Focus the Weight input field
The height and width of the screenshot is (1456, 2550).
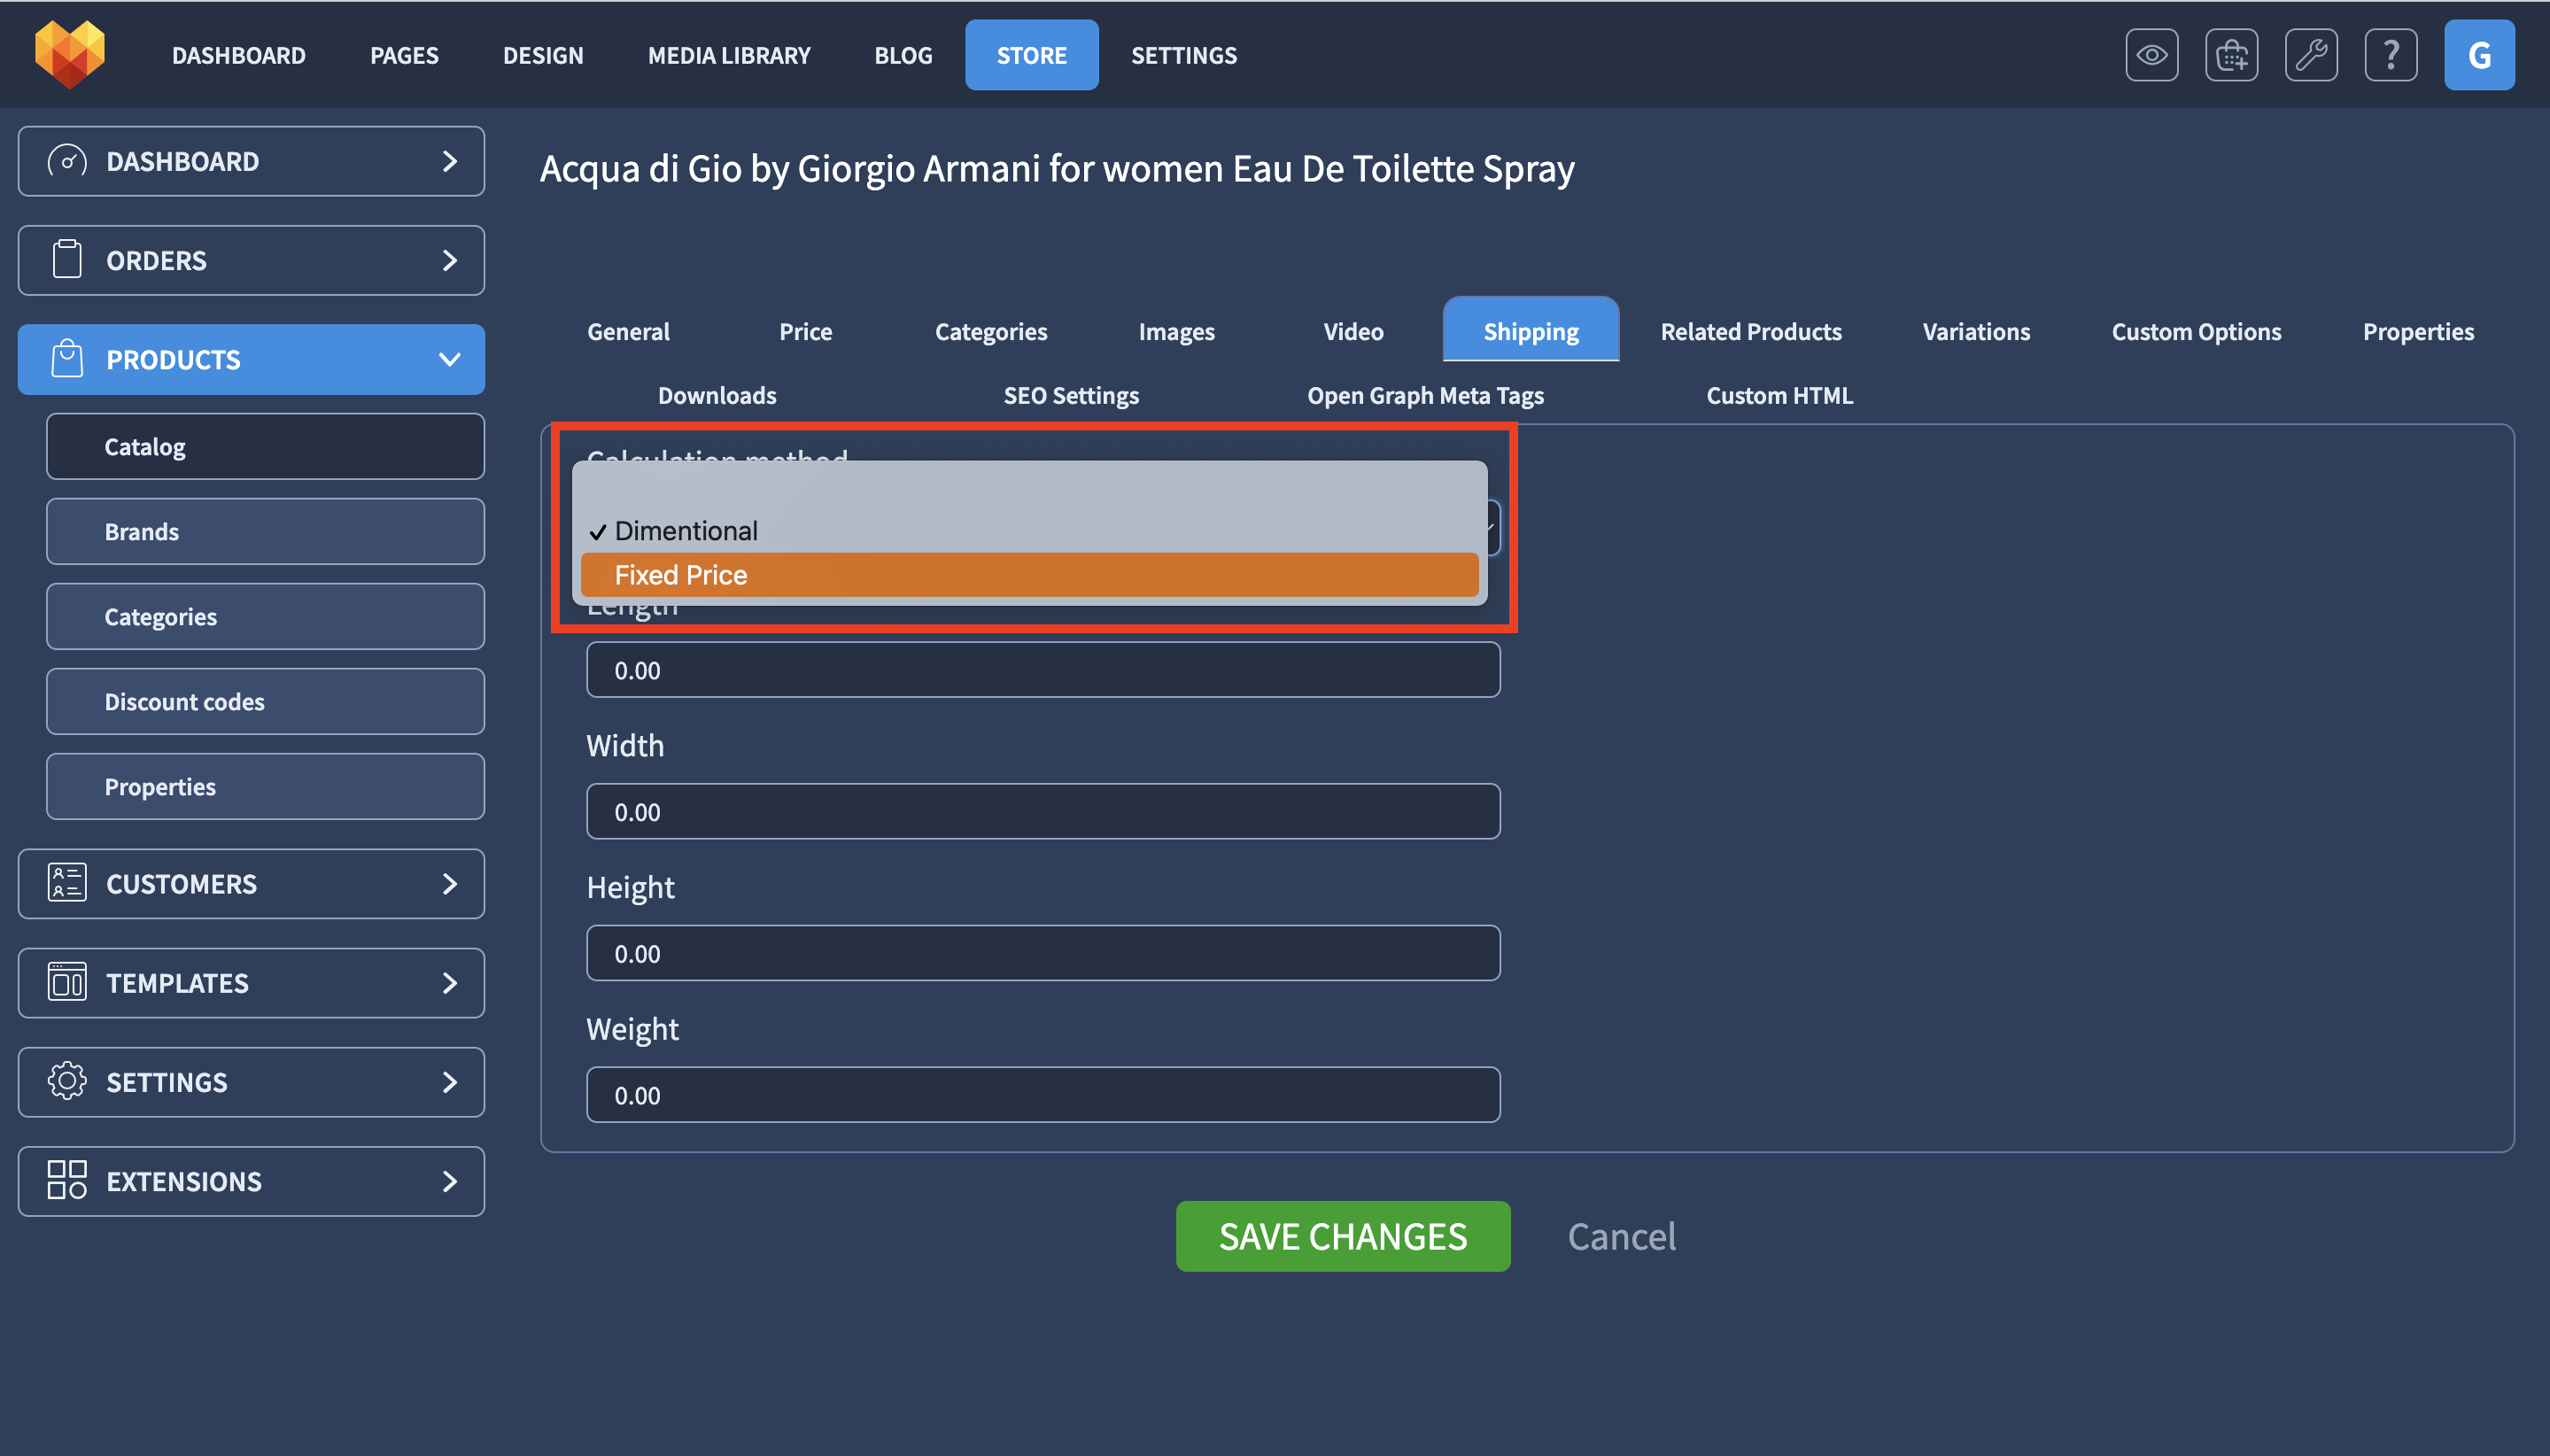point(1042,1094)
